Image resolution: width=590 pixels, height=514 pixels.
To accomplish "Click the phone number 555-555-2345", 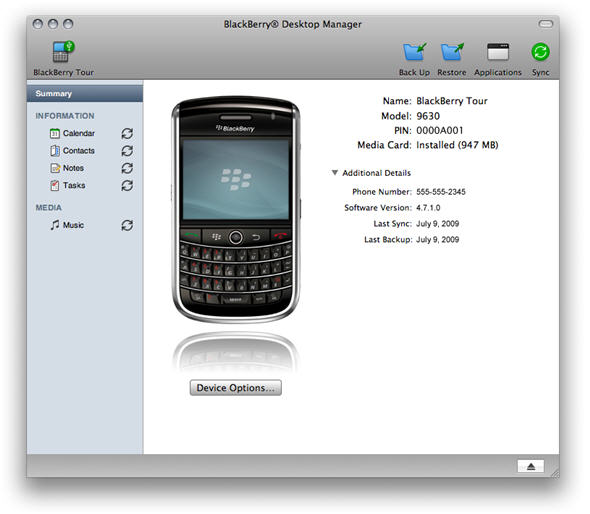I will coord(441,192).
